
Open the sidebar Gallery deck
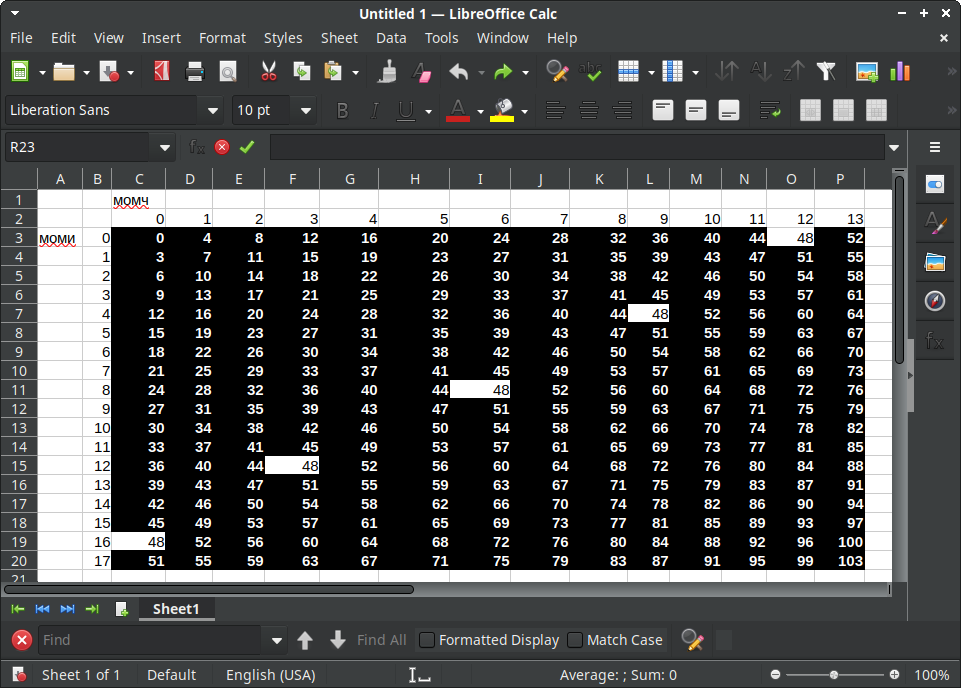coord(935,262)
